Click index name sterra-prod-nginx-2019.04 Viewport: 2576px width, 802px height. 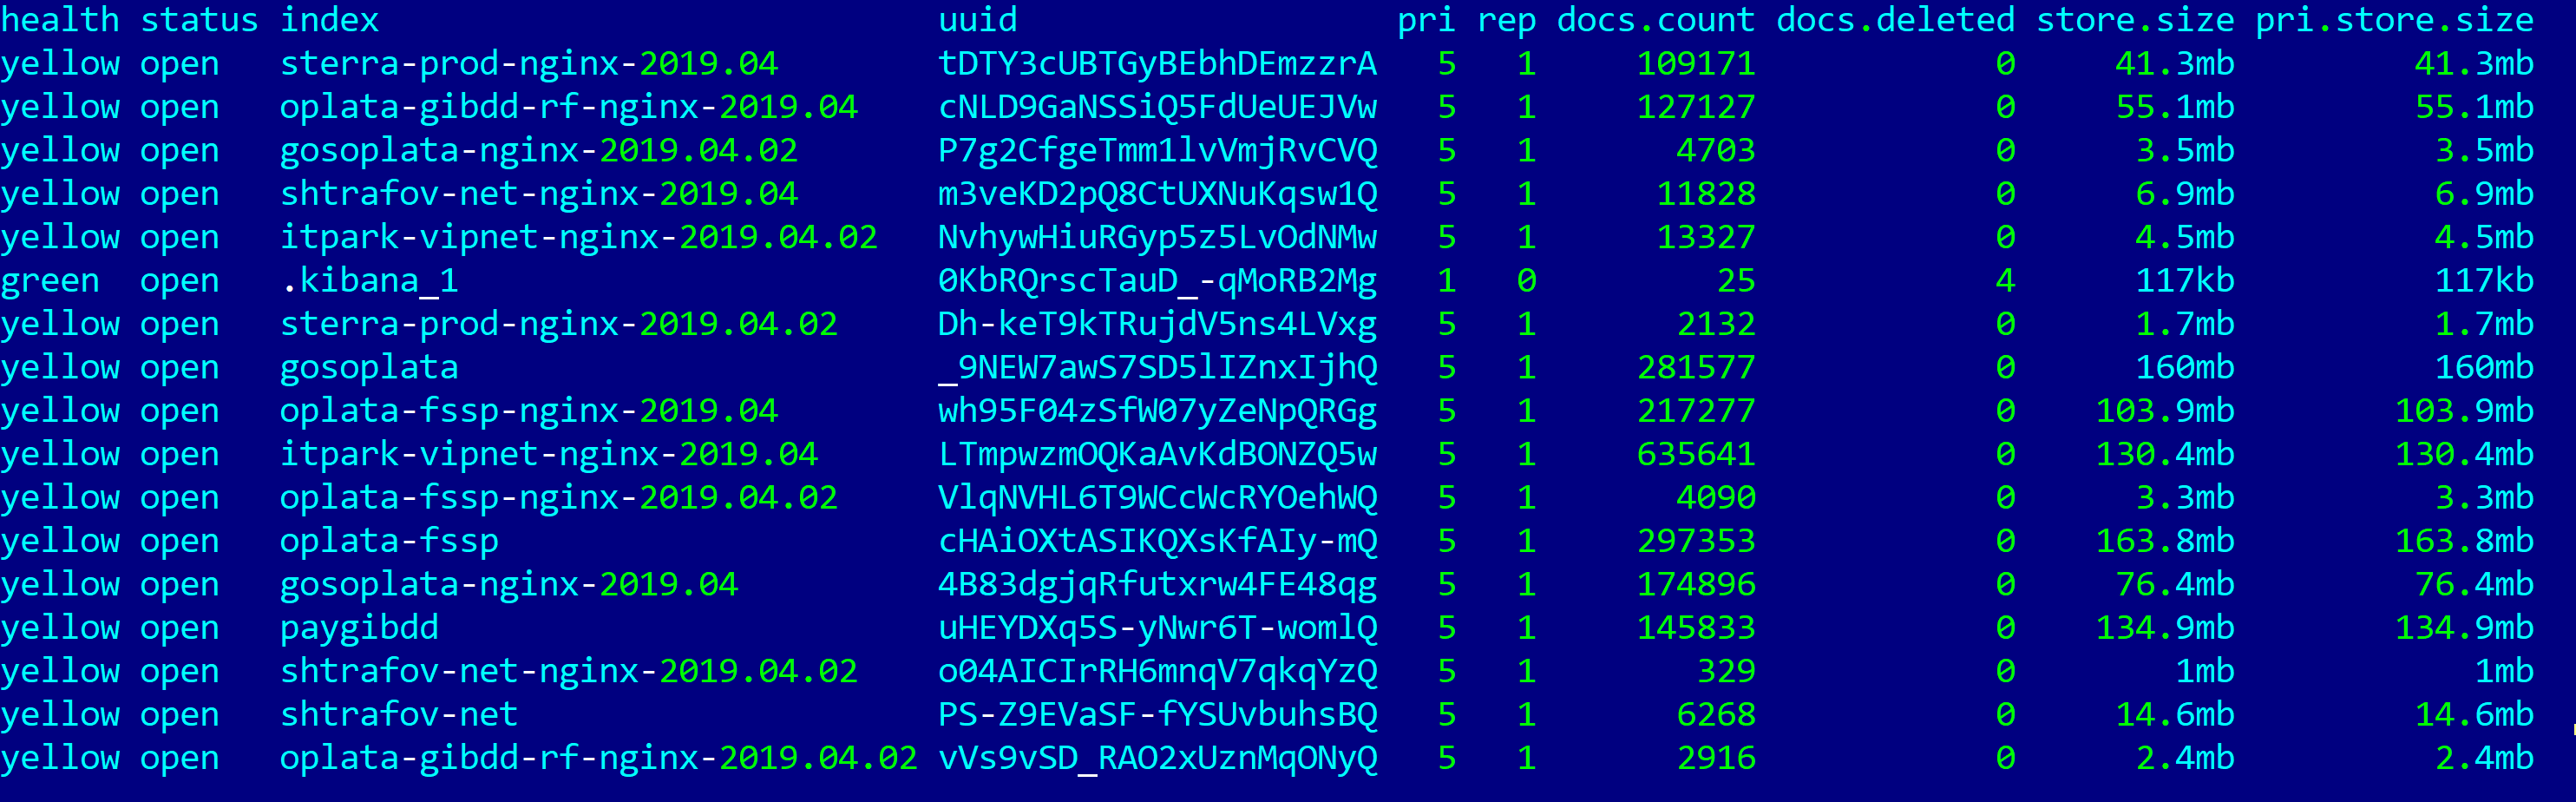(x=529, y=64)
